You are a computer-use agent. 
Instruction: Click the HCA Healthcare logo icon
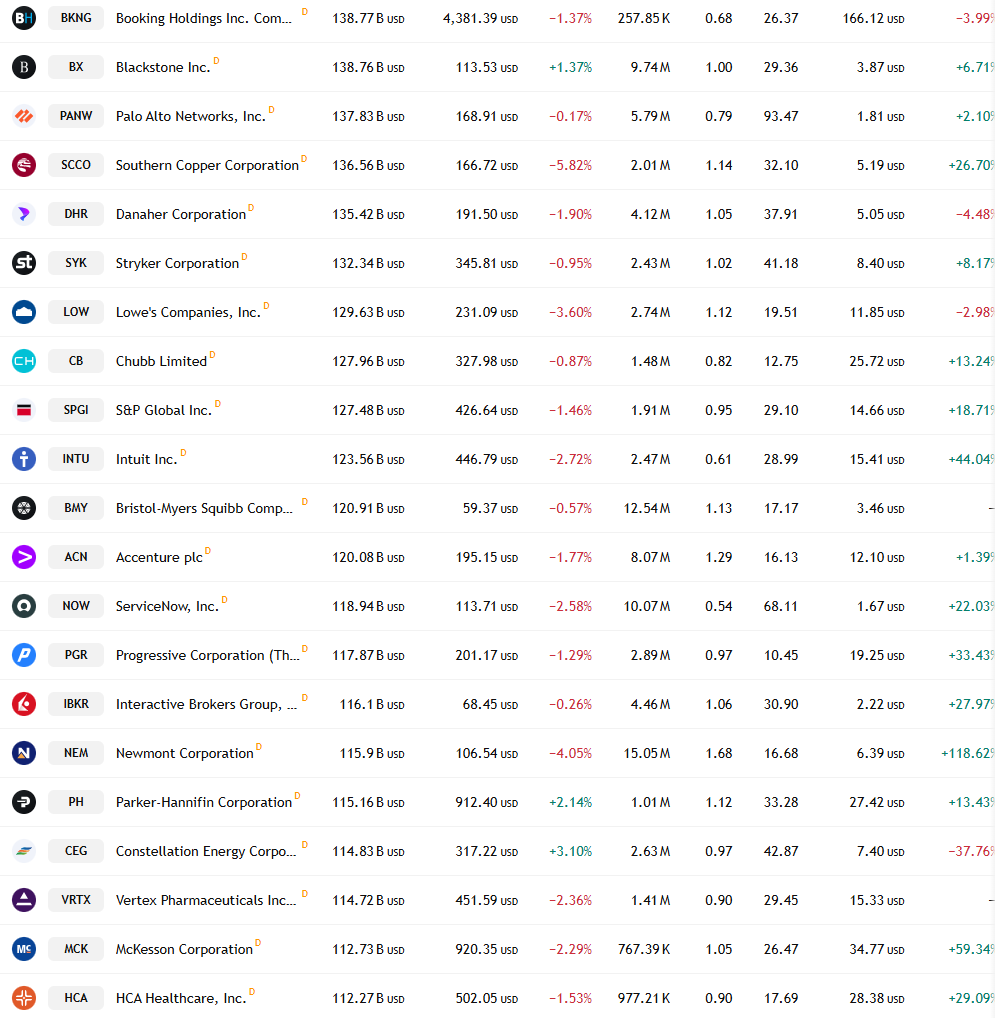24,999
